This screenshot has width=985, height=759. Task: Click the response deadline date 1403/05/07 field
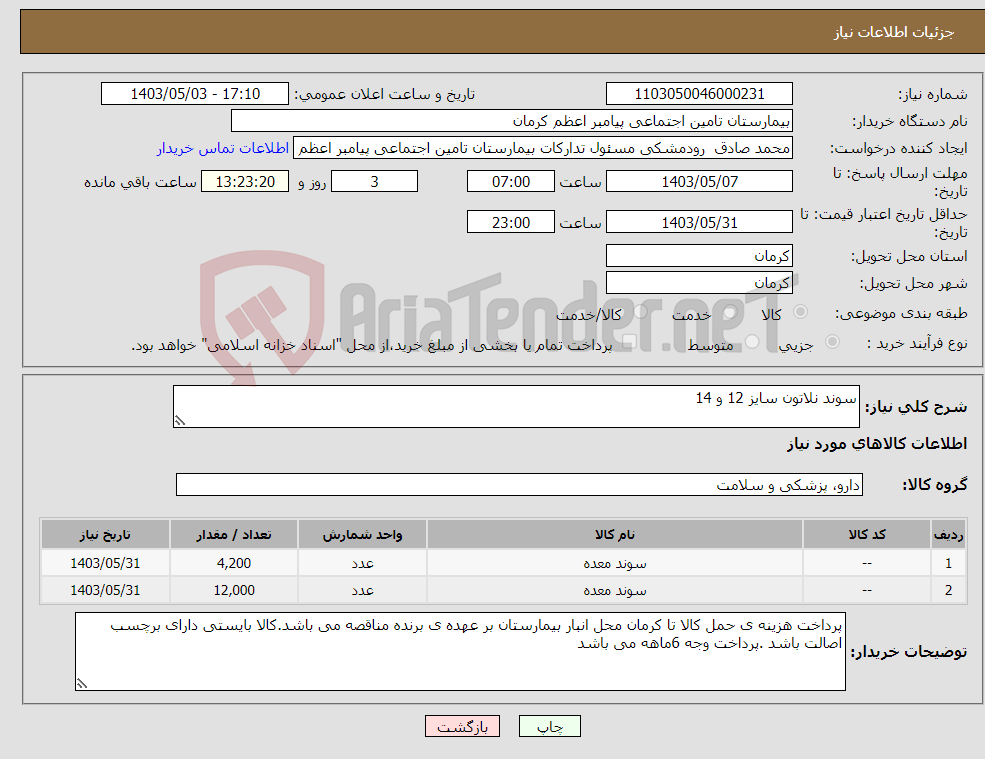pos(699,182)
